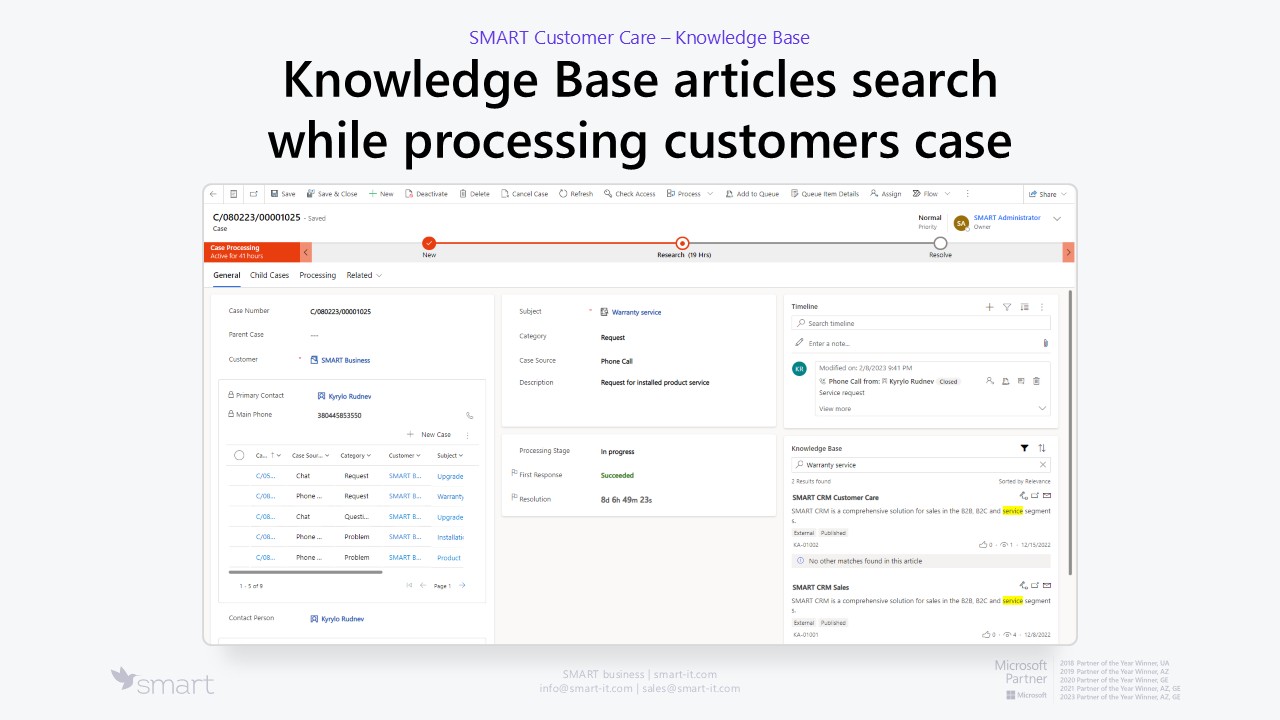The image size is (1280, 720).
Task: Open Queue Item Details
Action: 825,194
